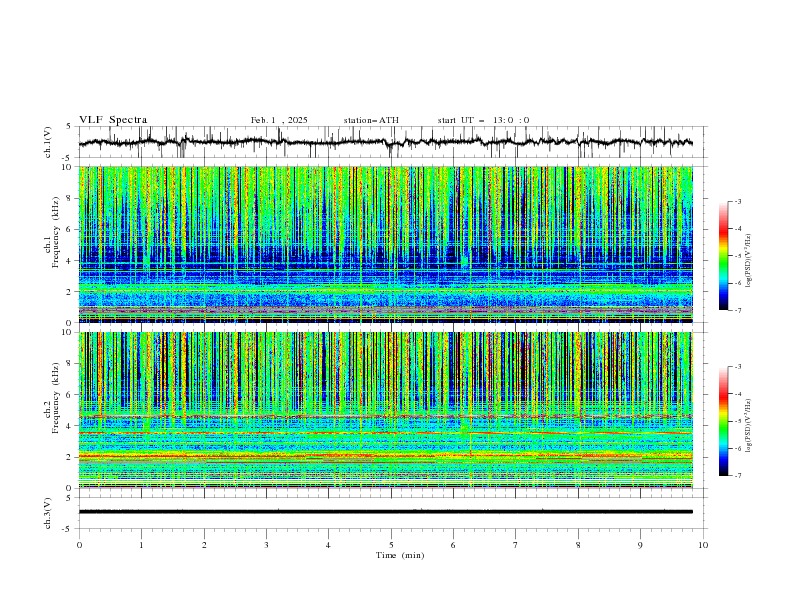Viewport: 792px width, 612px height.
Task: Click the 'Time (min)' axis title
Action: (x=400, y=555)
